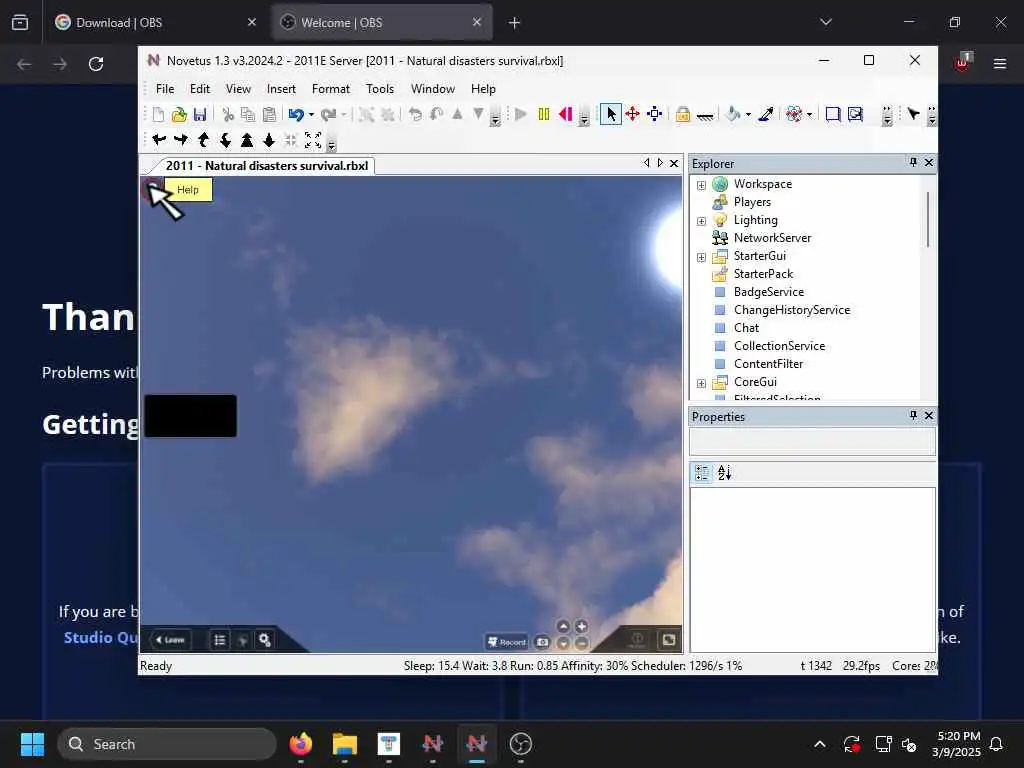Toggle fullscreen in the game view
This screenshot has height=768, width=1024.
tap(668, 640)
